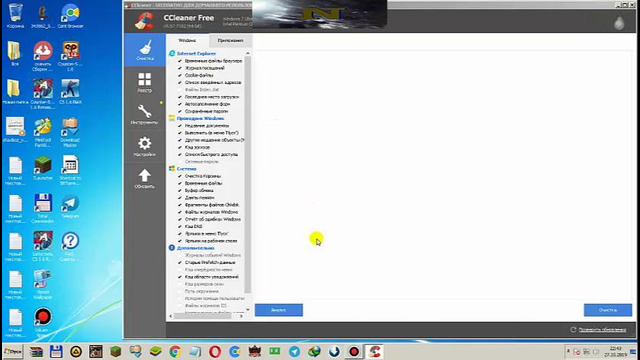Image resolution: width=640 pixels, height=360 pixels.
Task: Click the list scroll-up arrow
Action: coord(248,53)
